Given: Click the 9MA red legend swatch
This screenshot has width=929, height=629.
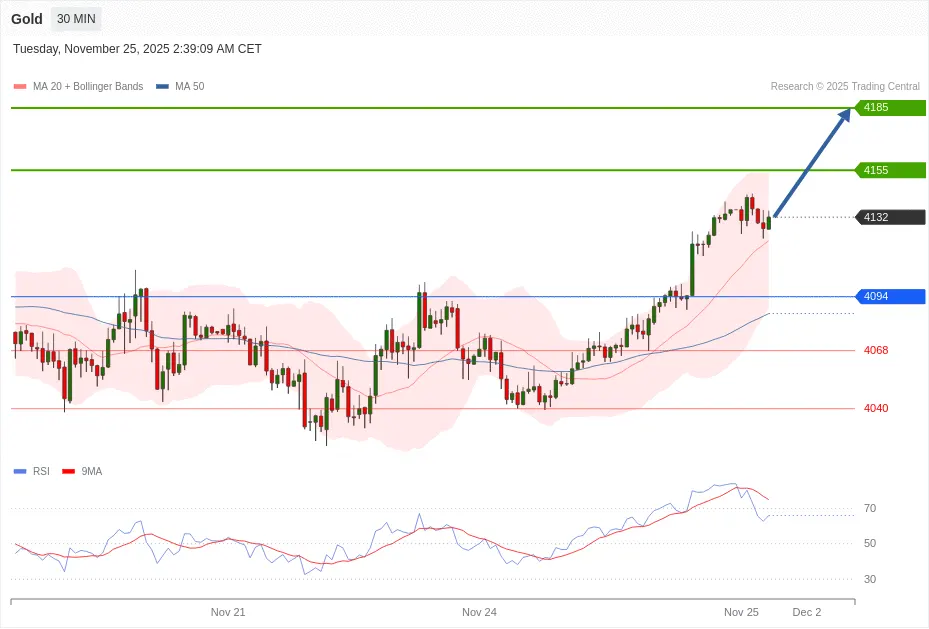Looking at the screenshot, I should [69, 471].
